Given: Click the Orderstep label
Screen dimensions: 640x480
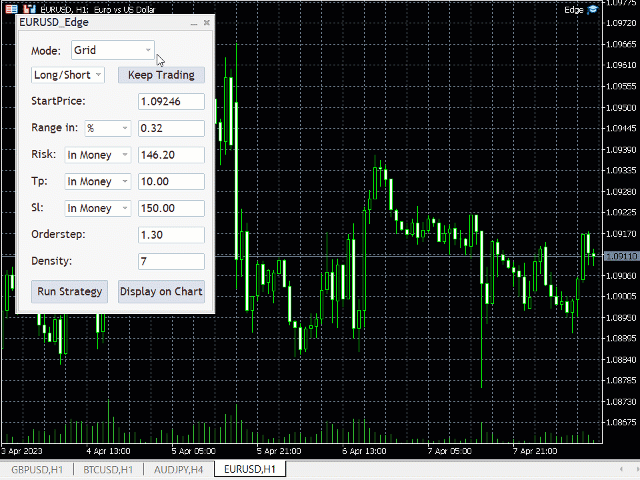Looking at the screenshot, I should click(58, 235).
